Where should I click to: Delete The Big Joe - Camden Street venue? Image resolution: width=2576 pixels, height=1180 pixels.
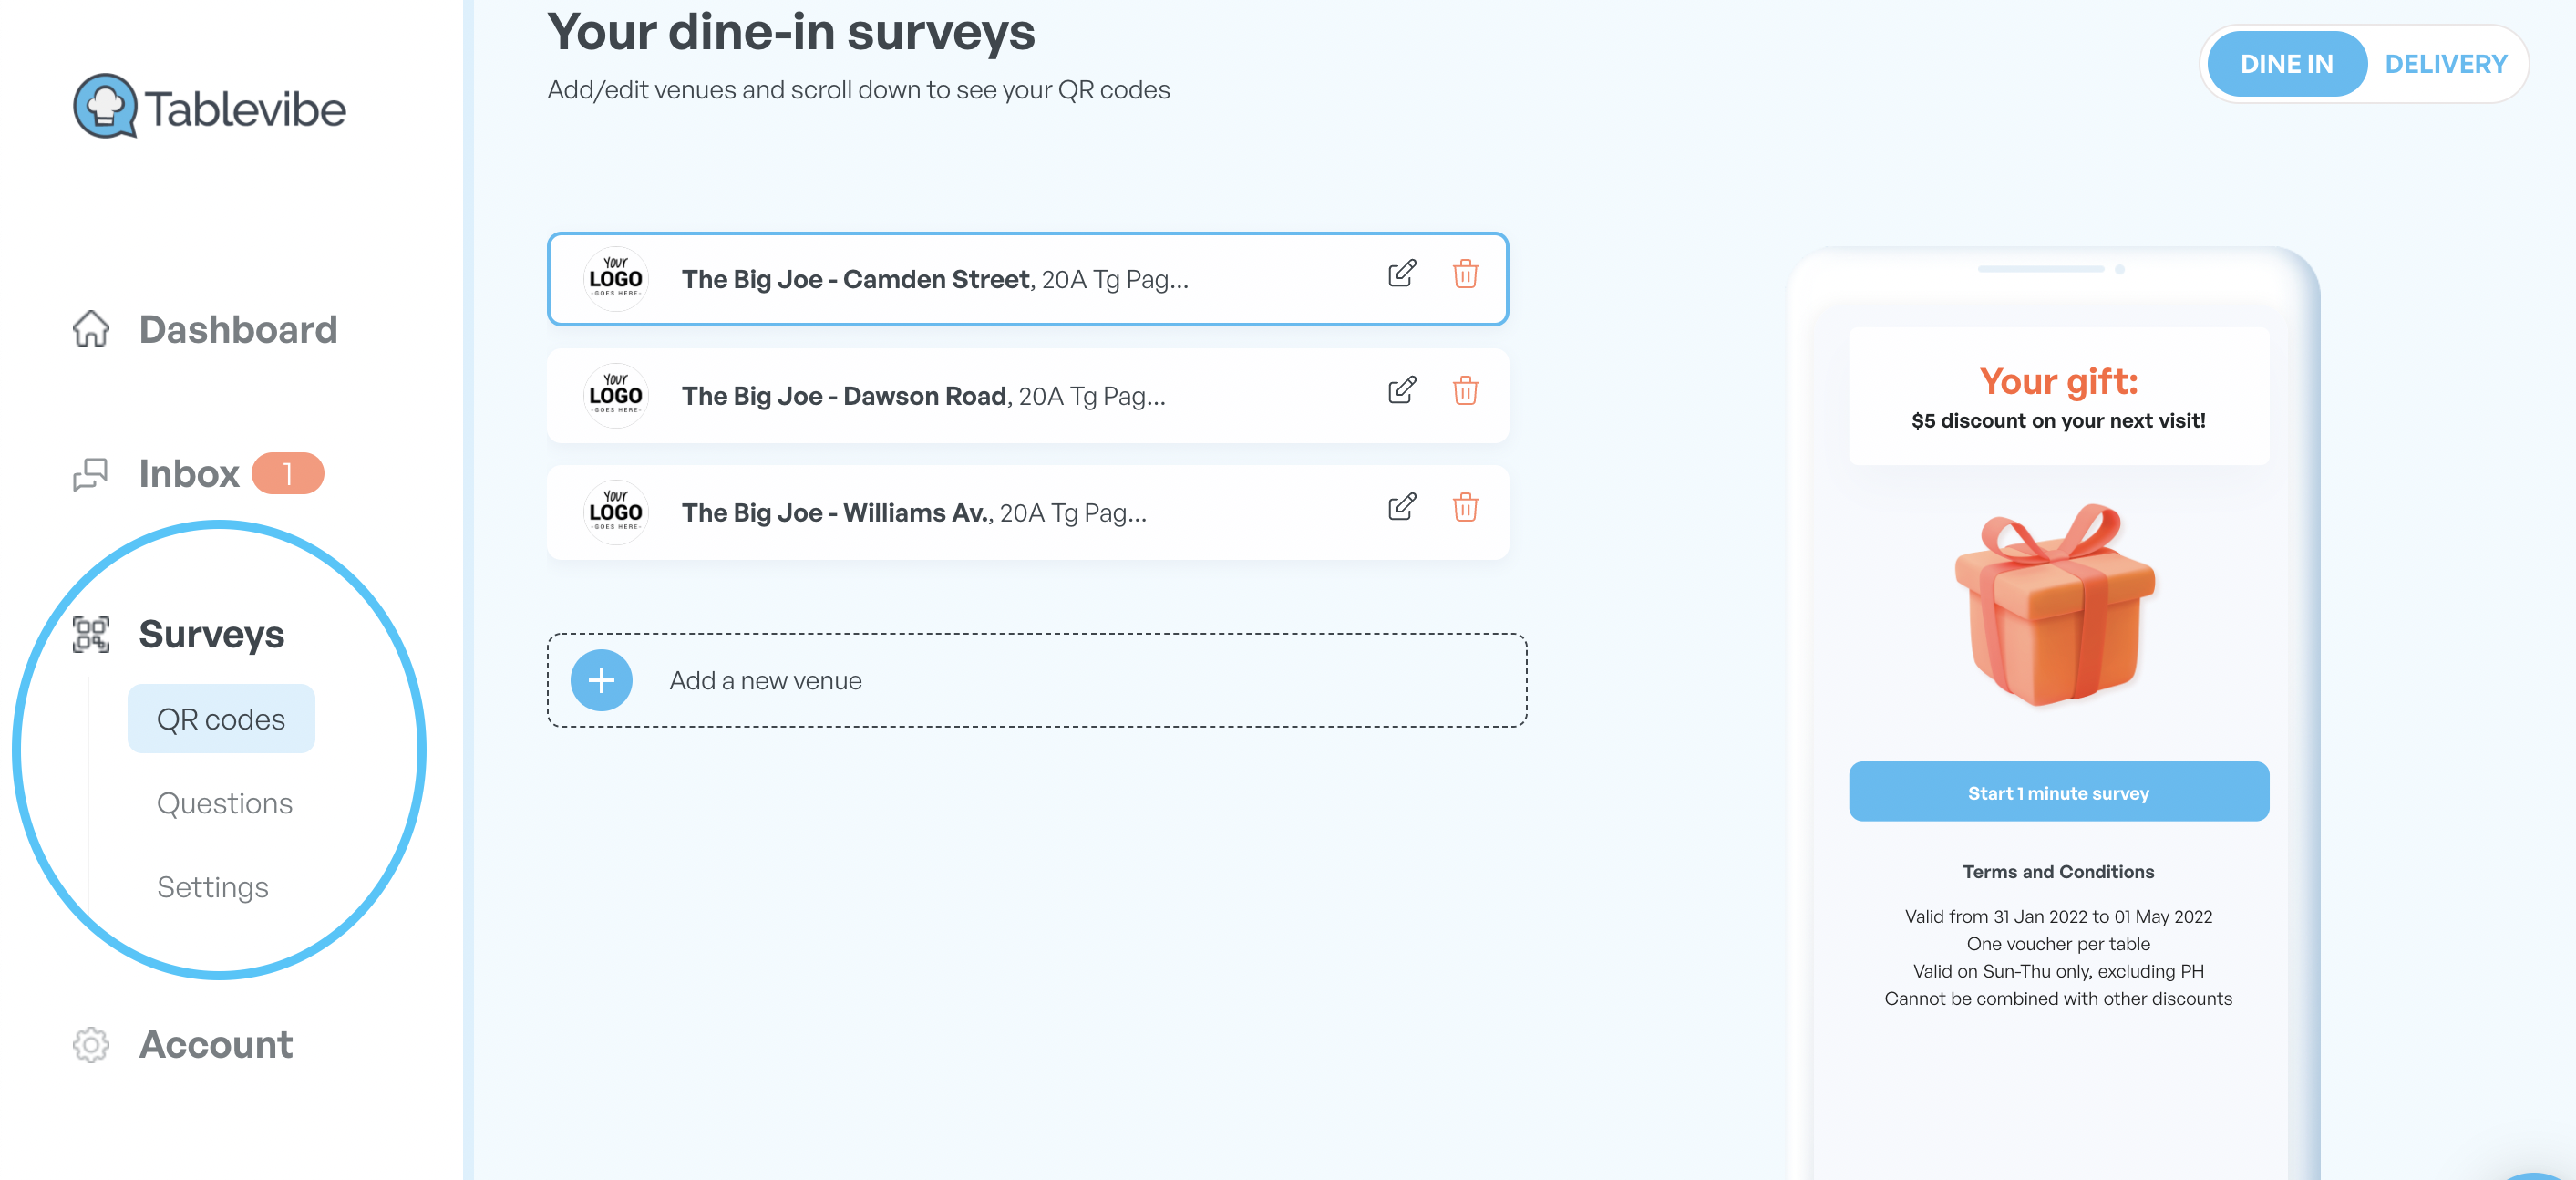[1465, 273]
